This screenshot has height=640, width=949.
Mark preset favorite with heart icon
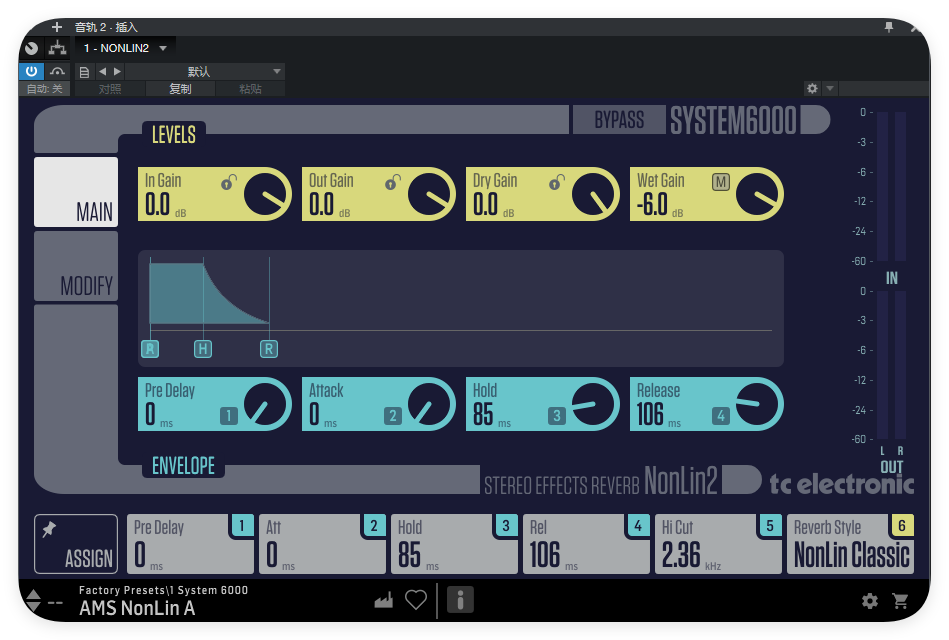click(416, 600)
